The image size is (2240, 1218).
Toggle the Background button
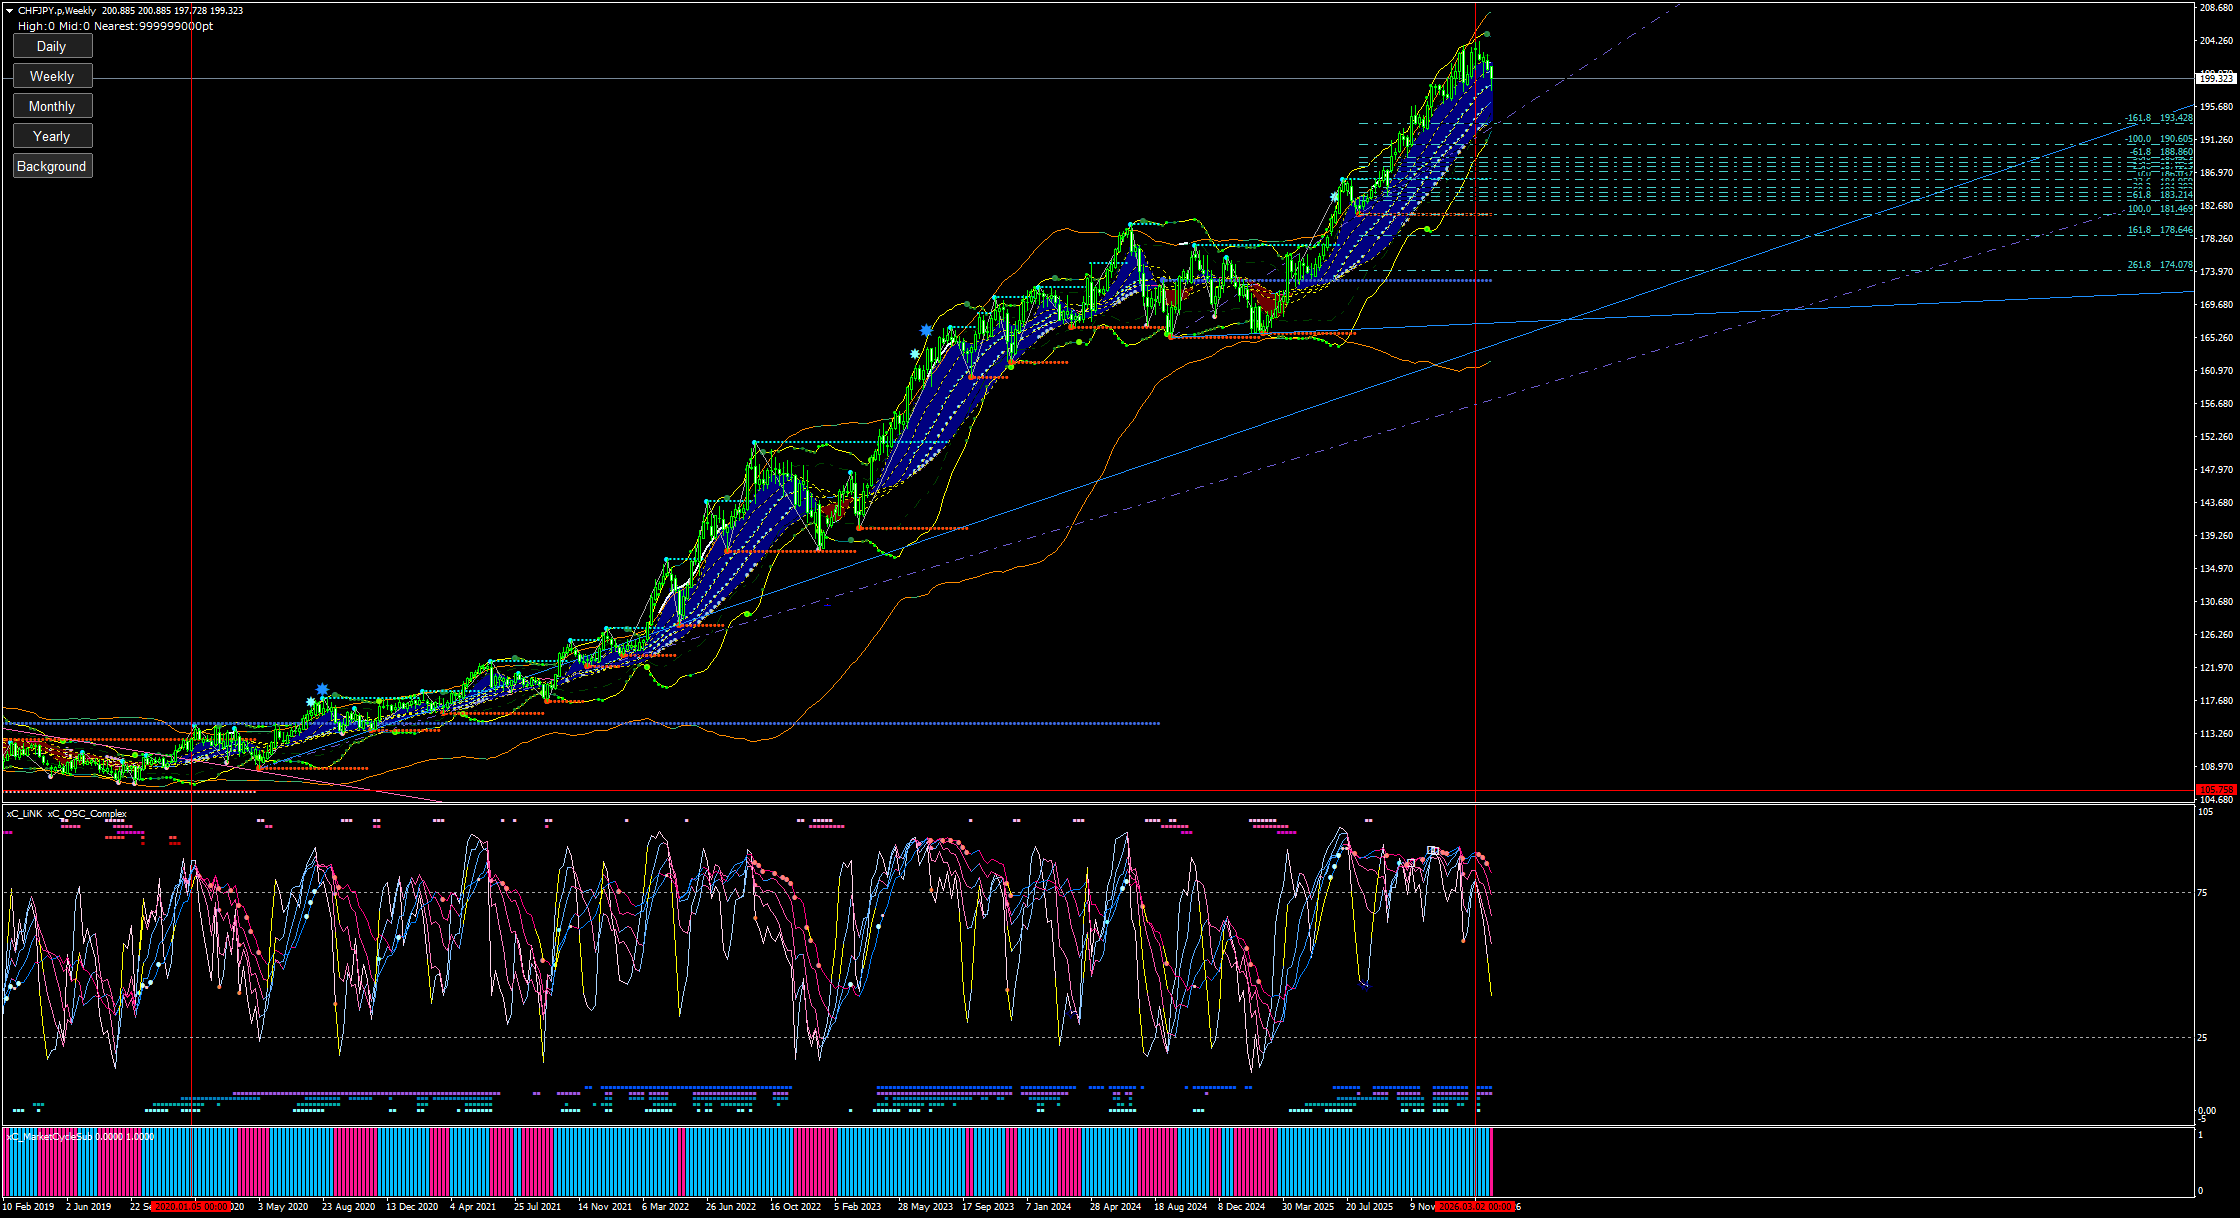52,166
